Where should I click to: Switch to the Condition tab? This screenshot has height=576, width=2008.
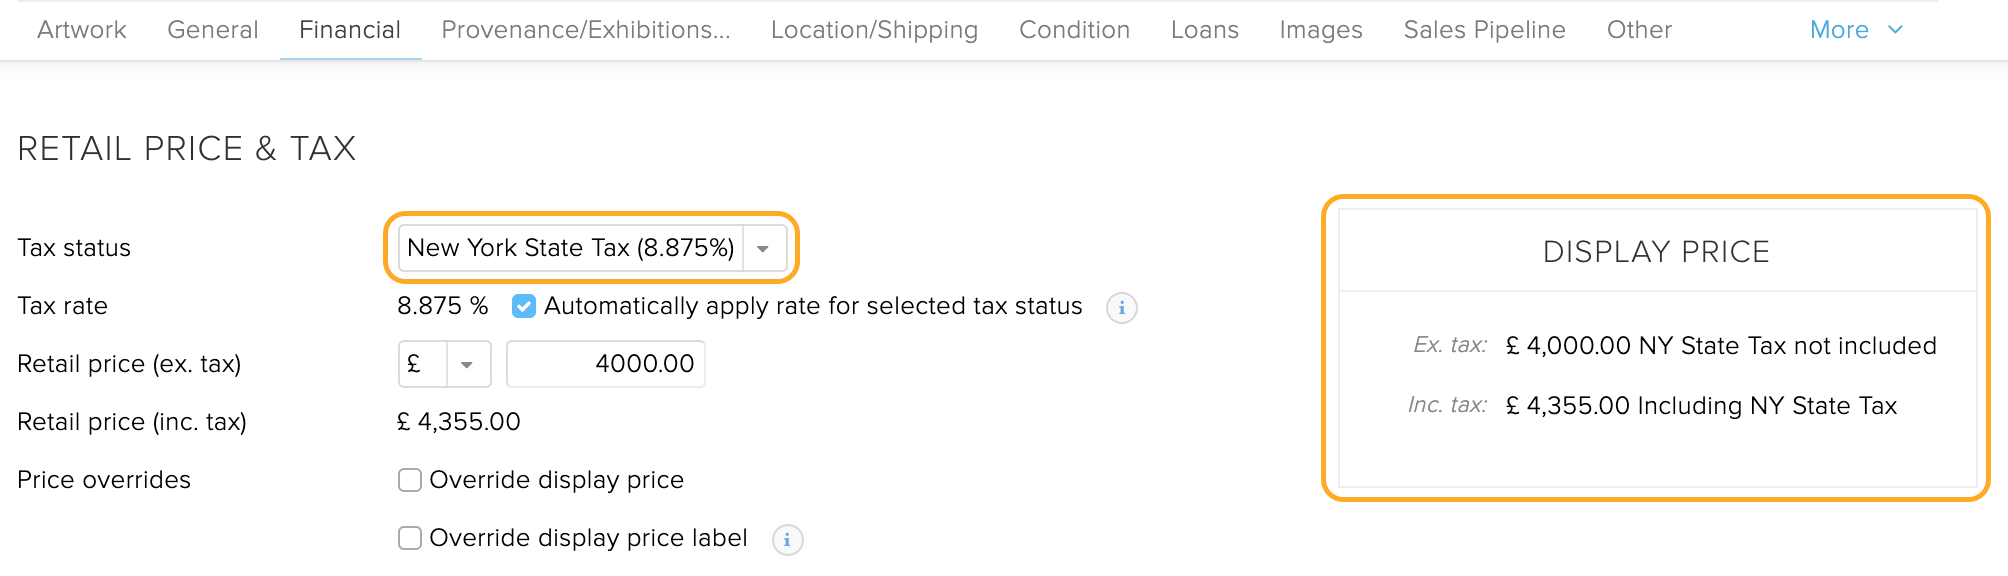pos(1074,30)
